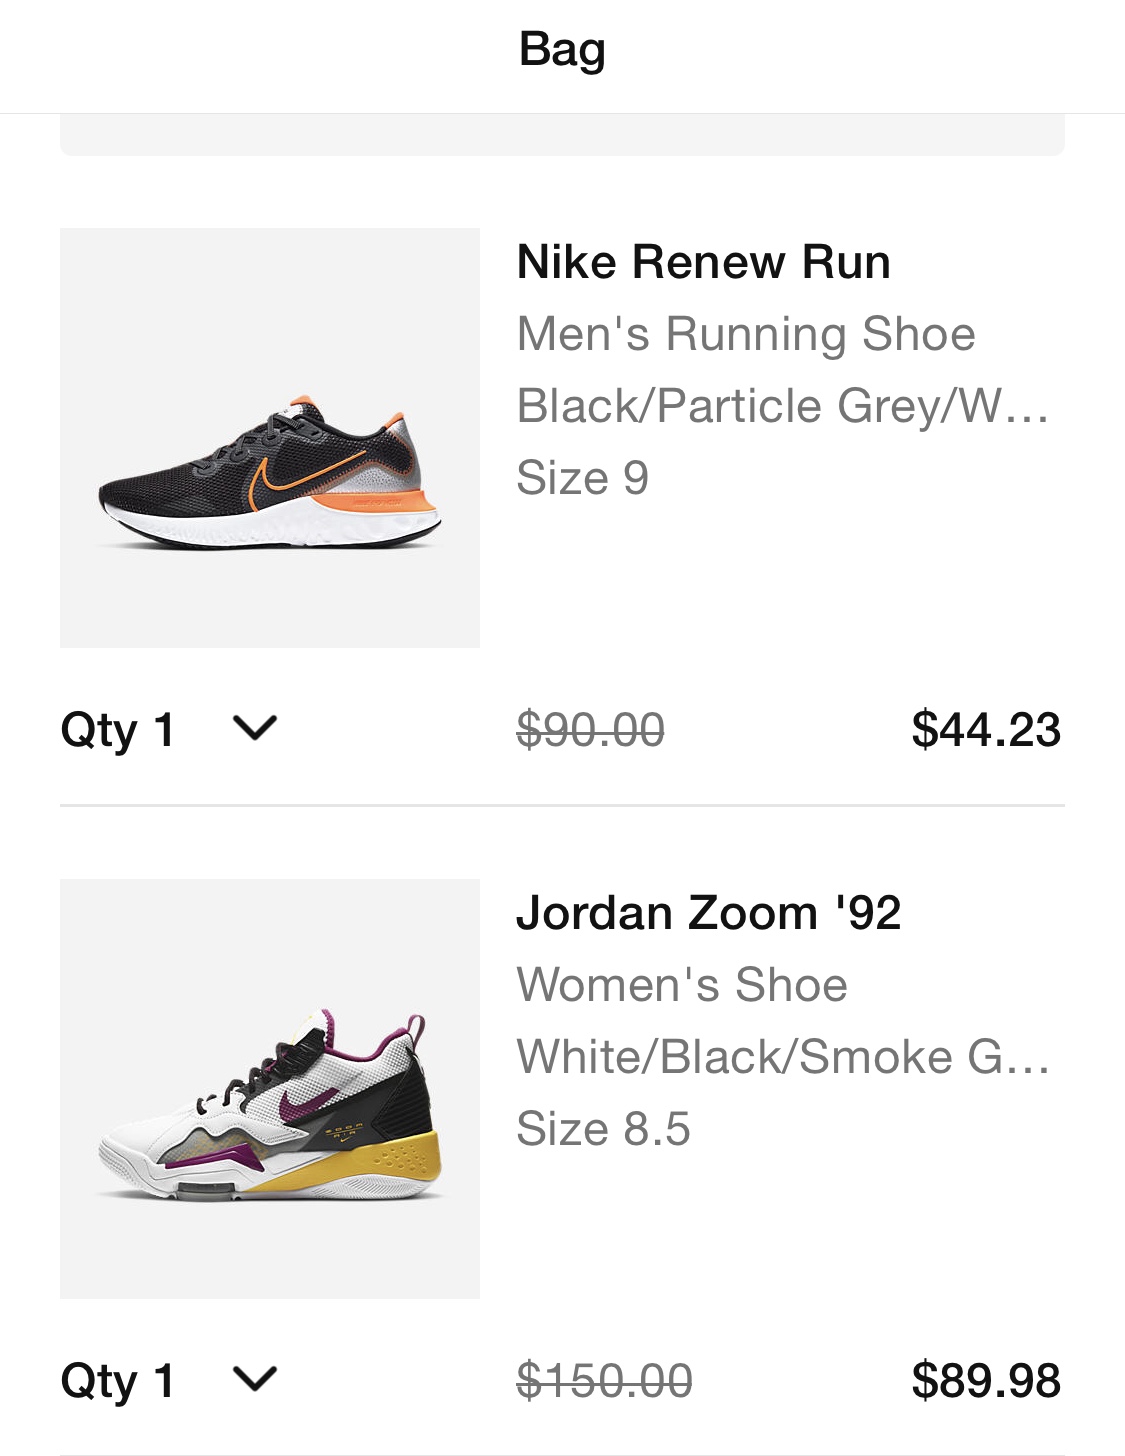Click the truncated colorway text Black/Particle Grey
This screenshot has width=1125, height=1456.
[782, 405]
